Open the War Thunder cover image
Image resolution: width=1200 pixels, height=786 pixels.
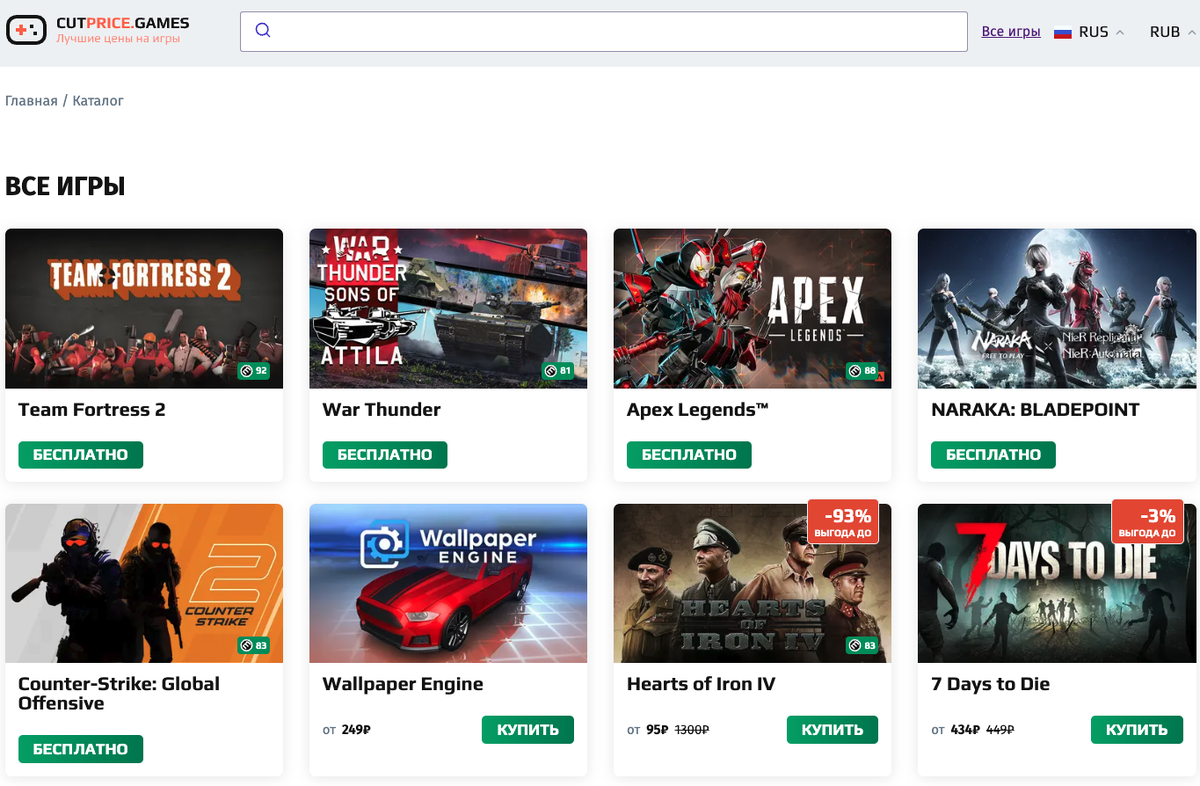(448, 308)
